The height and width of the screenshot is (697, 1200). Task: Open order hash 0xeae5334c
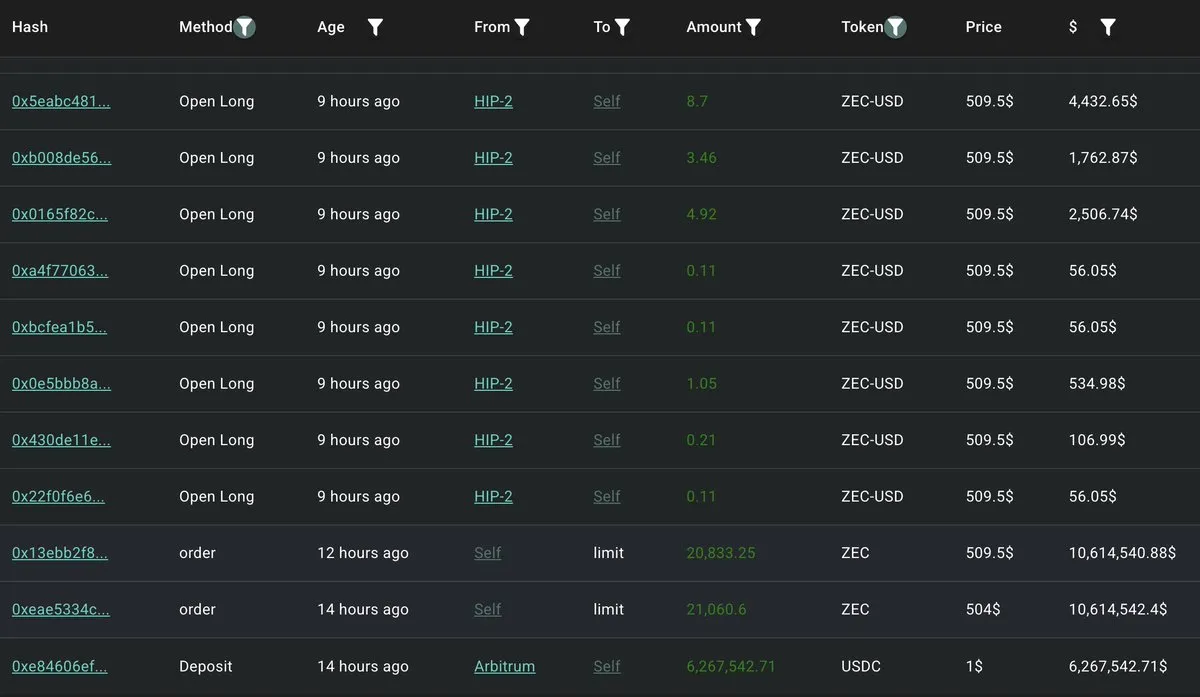pyautogui.click(x=60, y=609)
